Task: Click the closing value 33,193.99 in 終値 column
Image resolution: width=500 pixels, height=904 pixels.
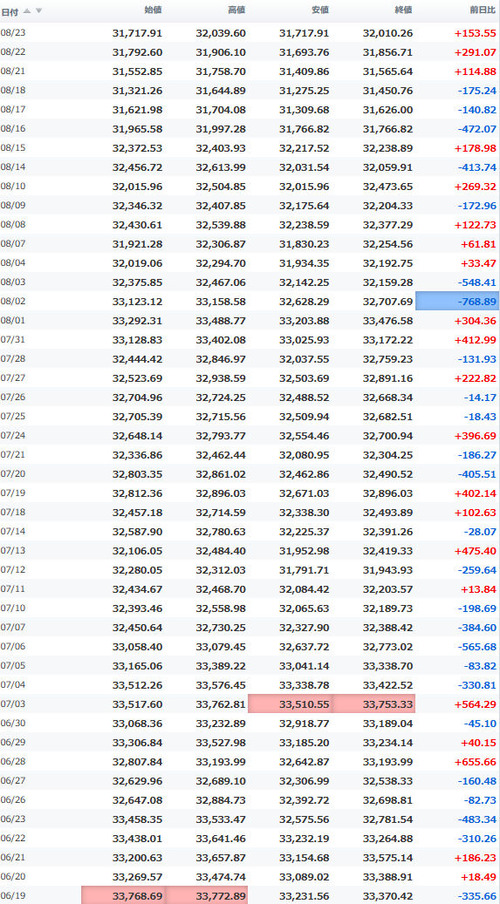Action: click(388, 762)
